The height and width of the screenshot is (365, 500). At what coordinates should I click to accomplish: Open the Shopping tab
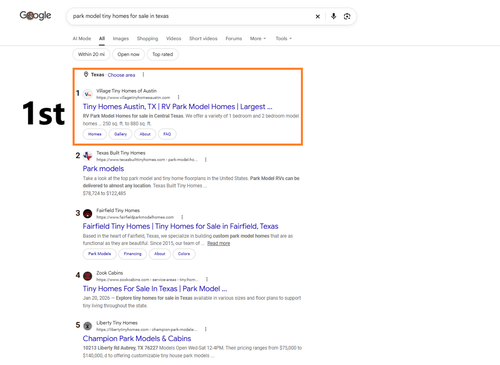click(x=147, y=38)
